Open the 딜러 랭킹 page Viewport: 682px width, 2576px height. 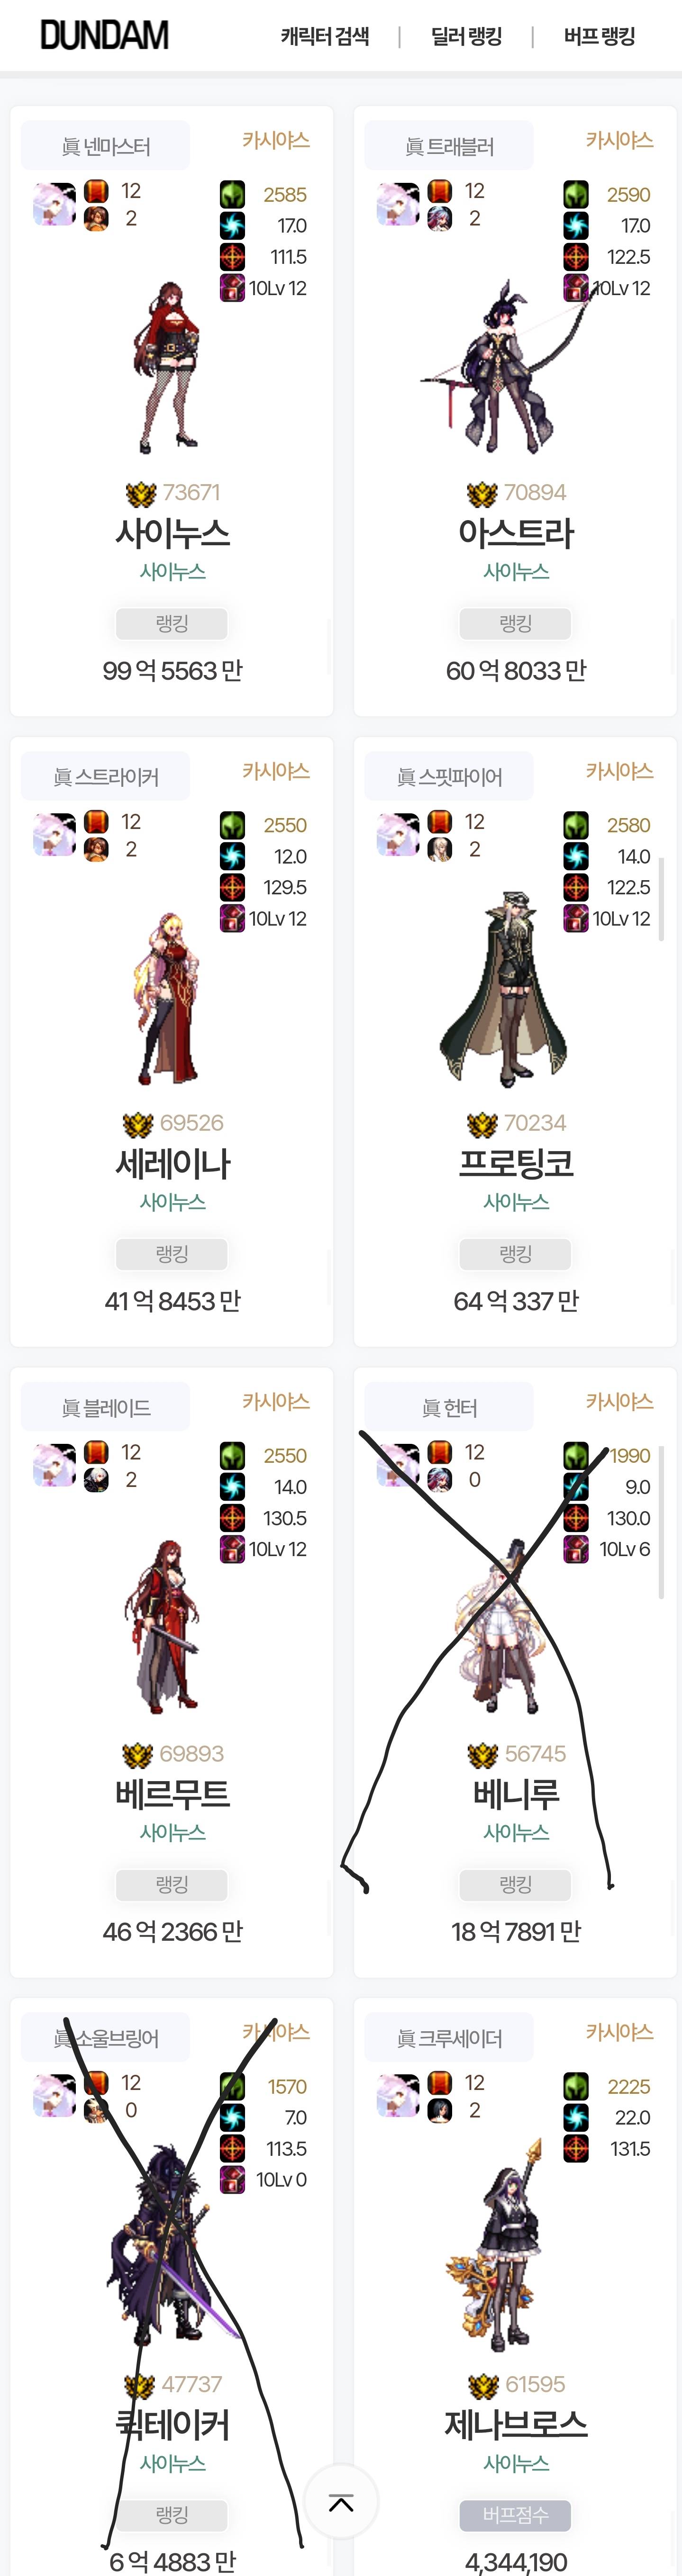466,37
